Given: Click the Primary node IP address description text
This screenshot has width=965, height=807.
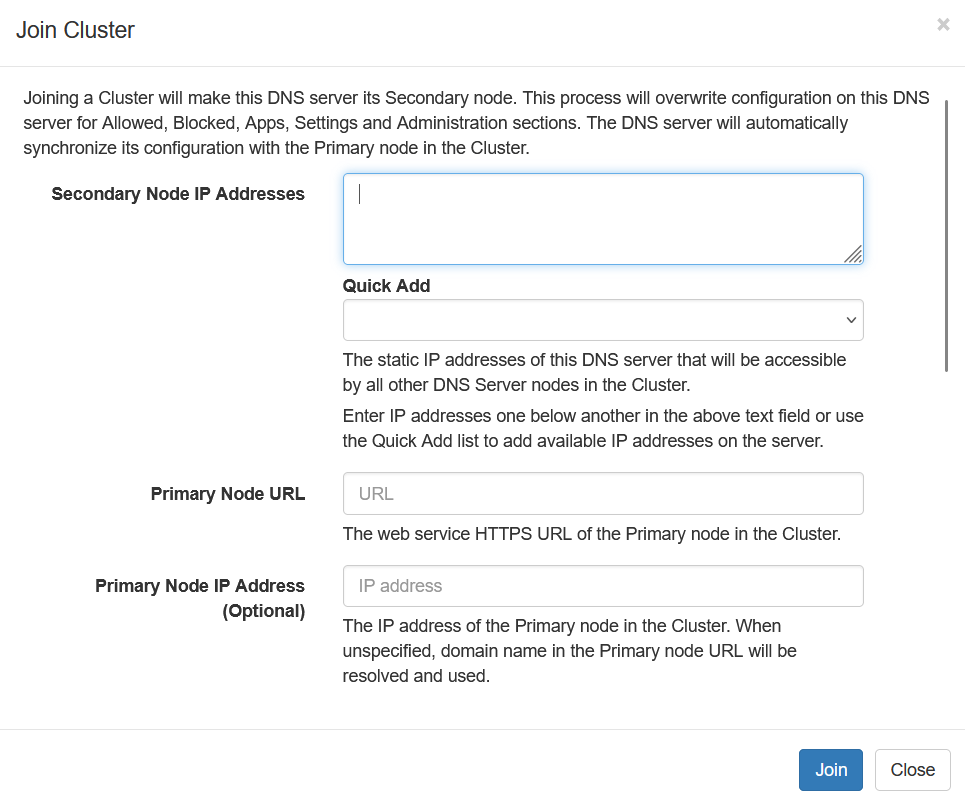Looking at the screenshot, I should (569, 651).
